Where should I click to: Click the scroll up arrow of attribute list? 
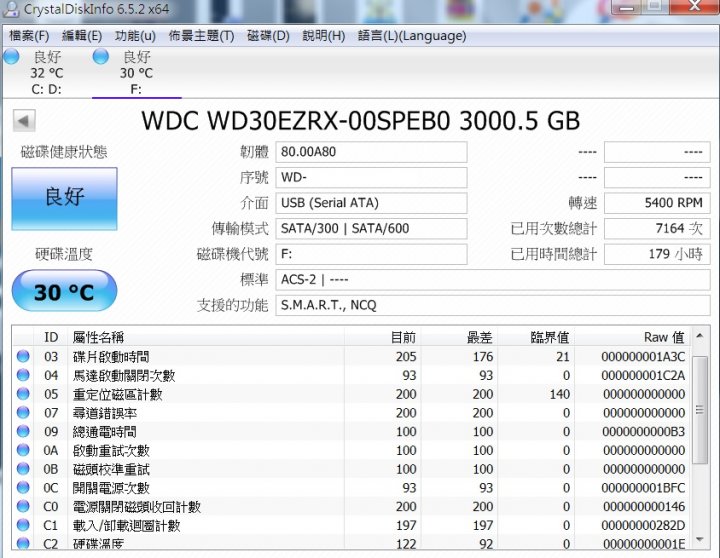tap(700, 336)
